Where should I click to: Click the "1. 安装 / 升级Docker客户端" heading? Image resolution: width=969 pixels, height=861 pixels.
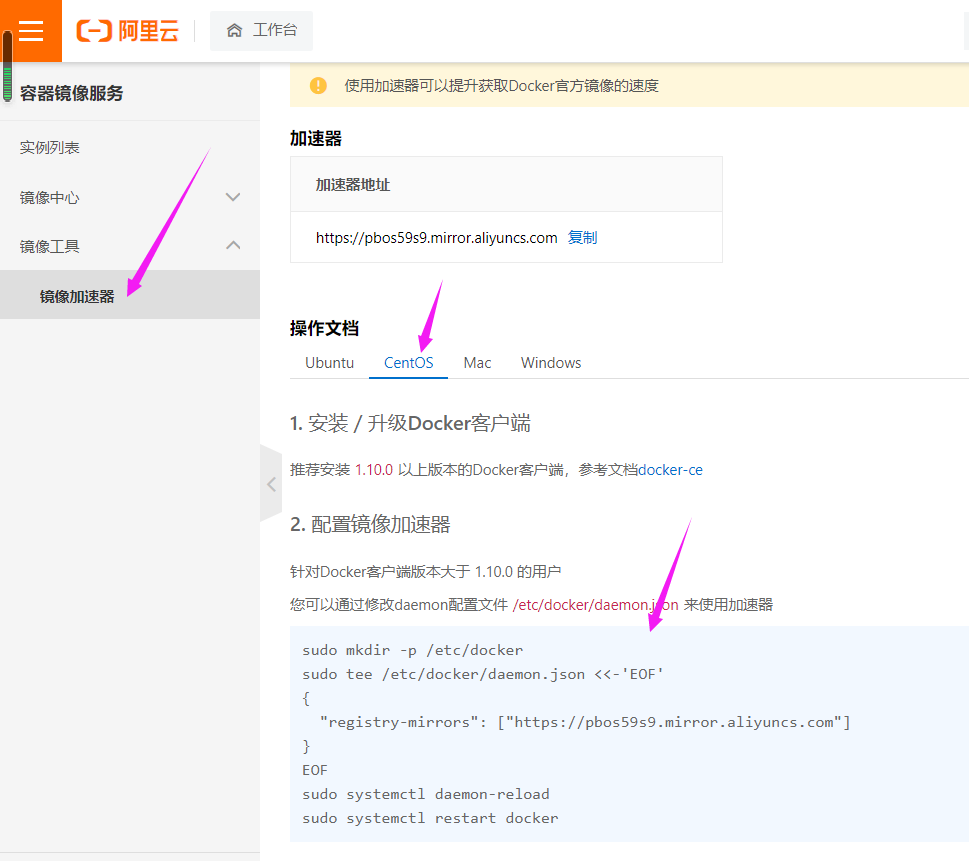410,423
